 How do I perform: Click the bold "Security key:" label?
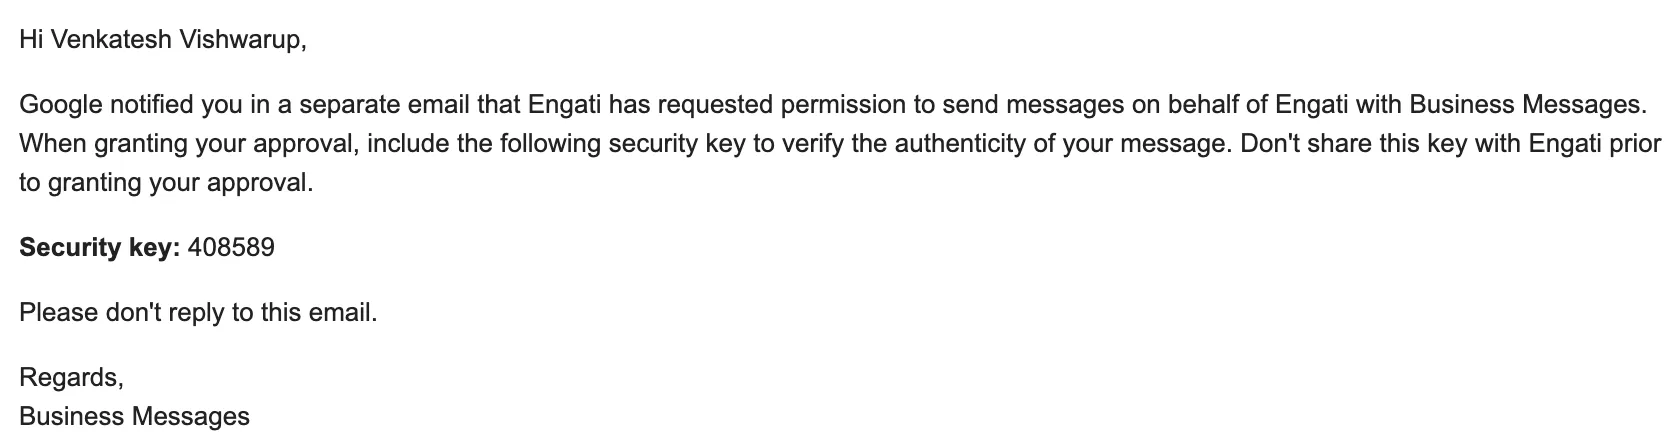[x=100, y=248]
